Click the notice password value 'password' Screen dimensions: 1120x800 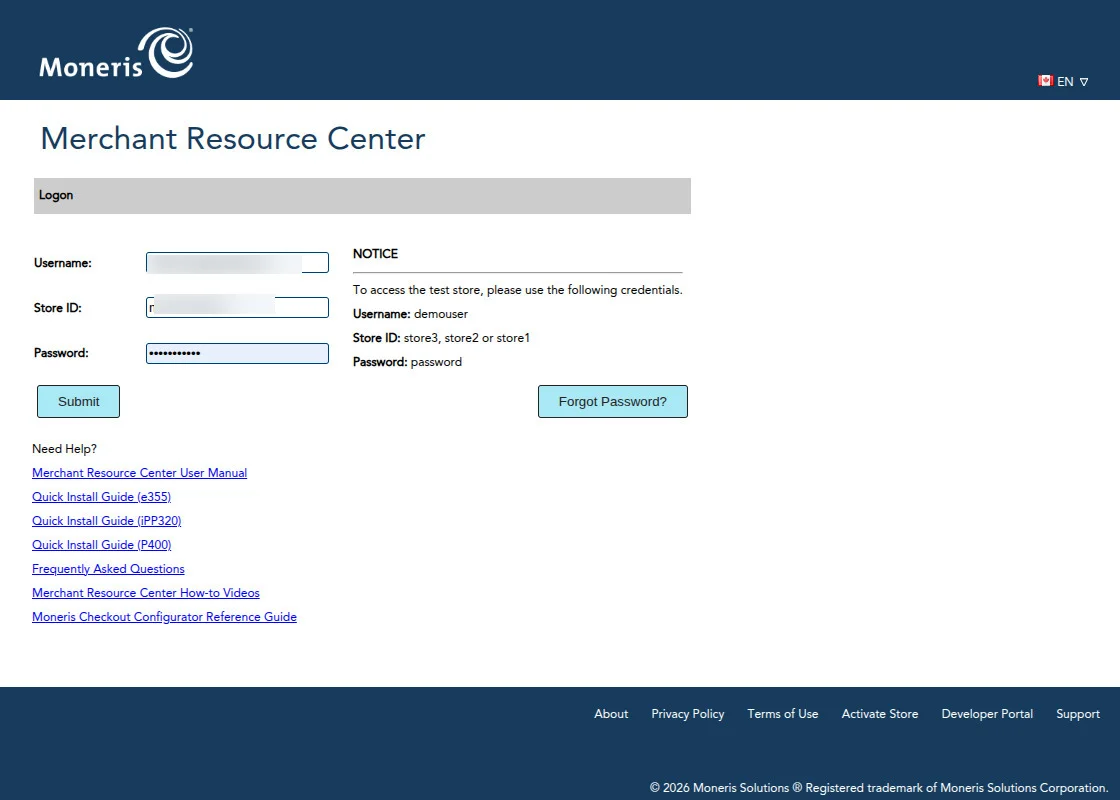pyautogui.click(x=436, y=362)
